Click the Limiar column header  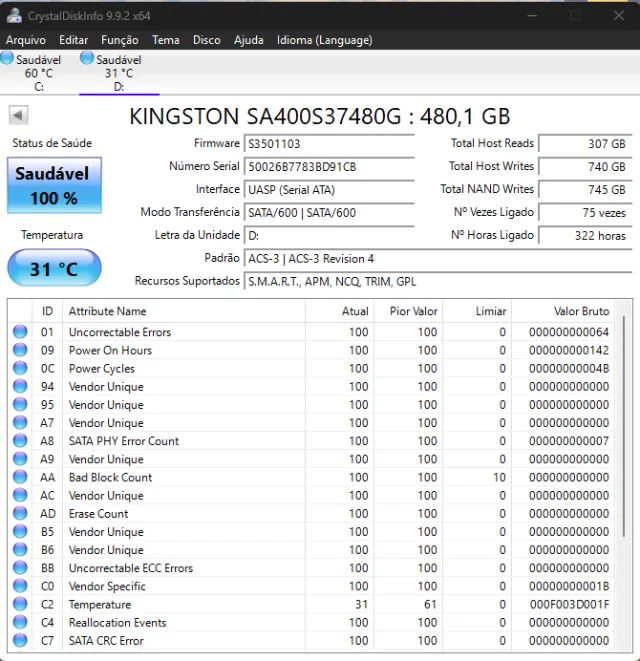[477, 311]
